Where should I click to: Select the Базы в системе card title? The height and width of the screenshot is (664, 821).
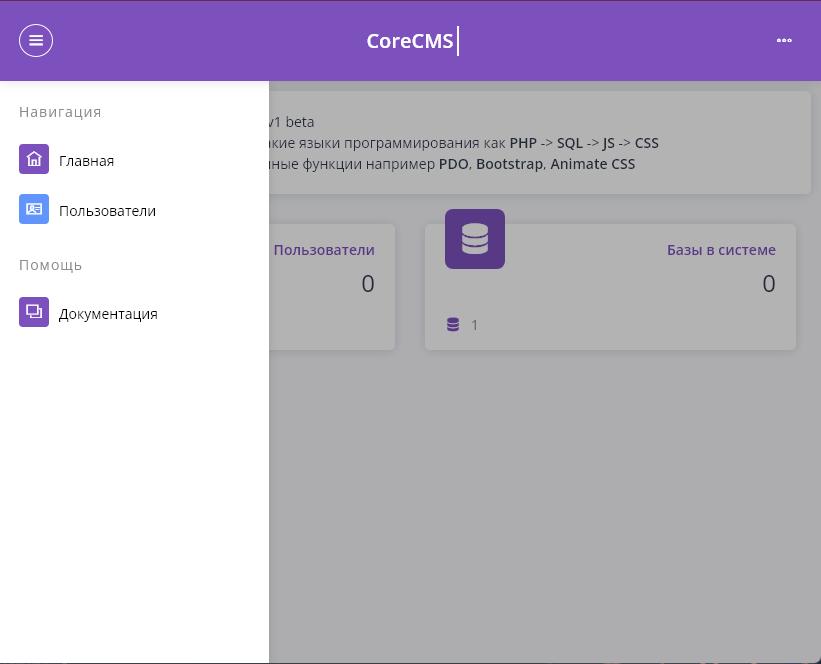(x=721, y=250)
